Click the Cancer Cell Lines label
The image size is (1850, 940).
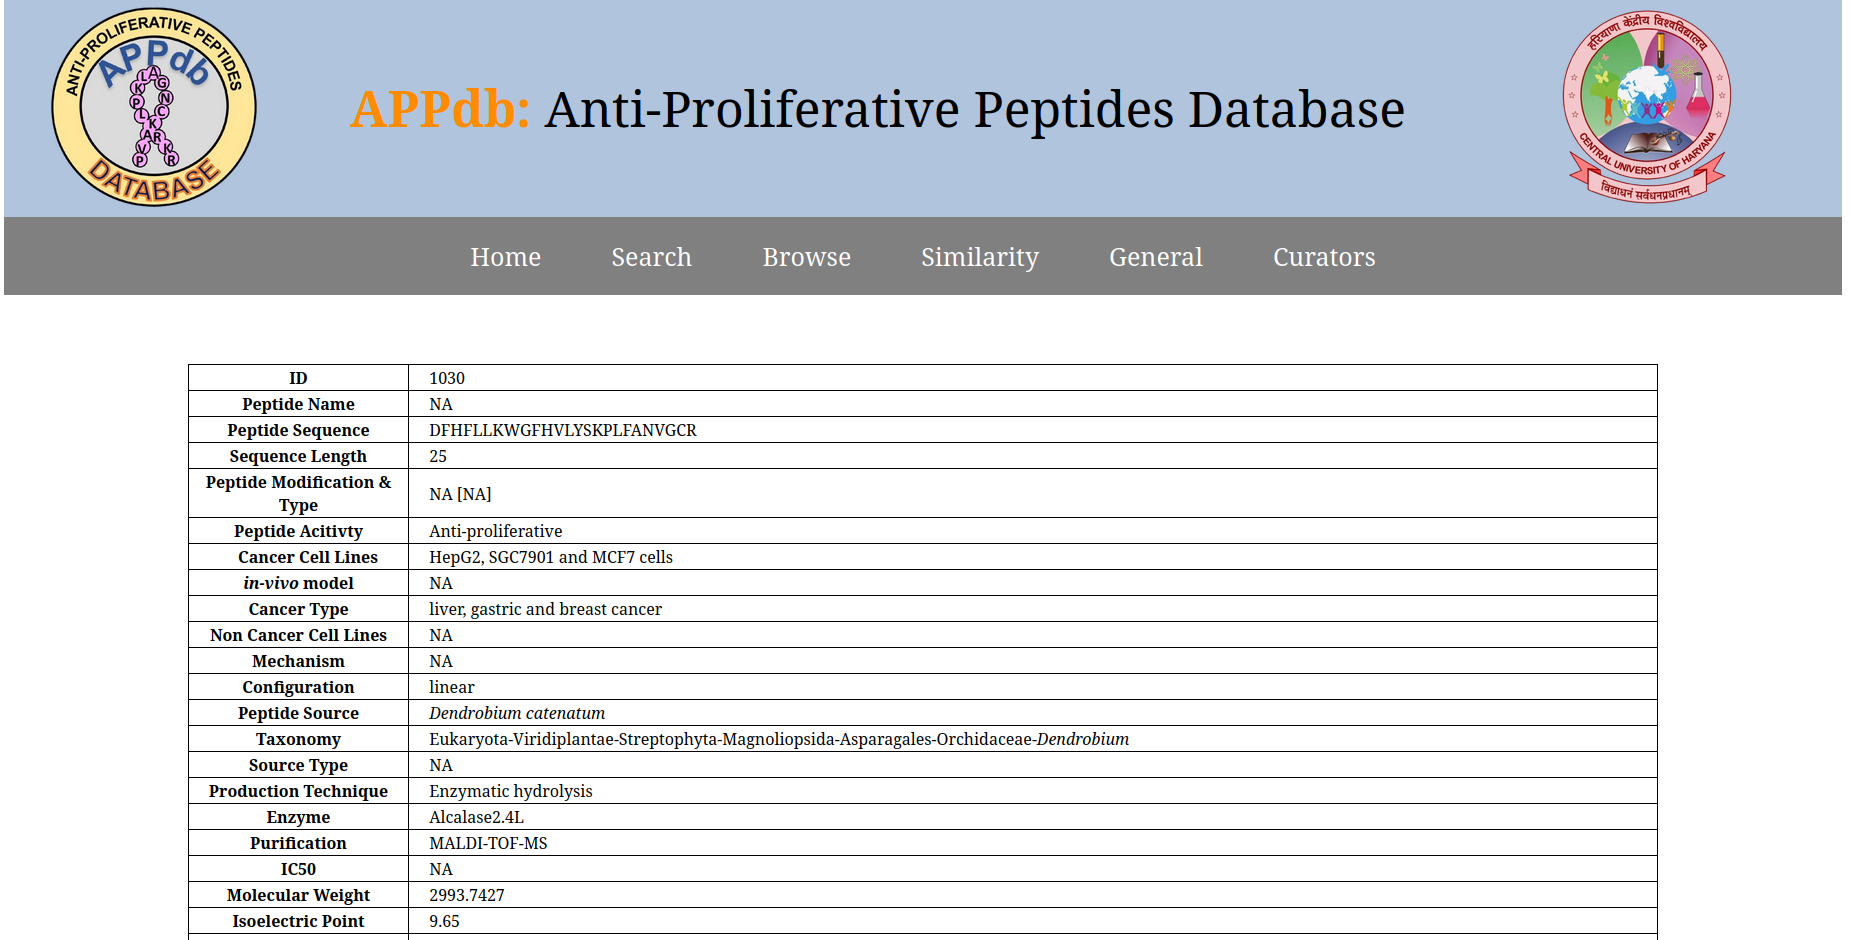(x=308, y=557)
